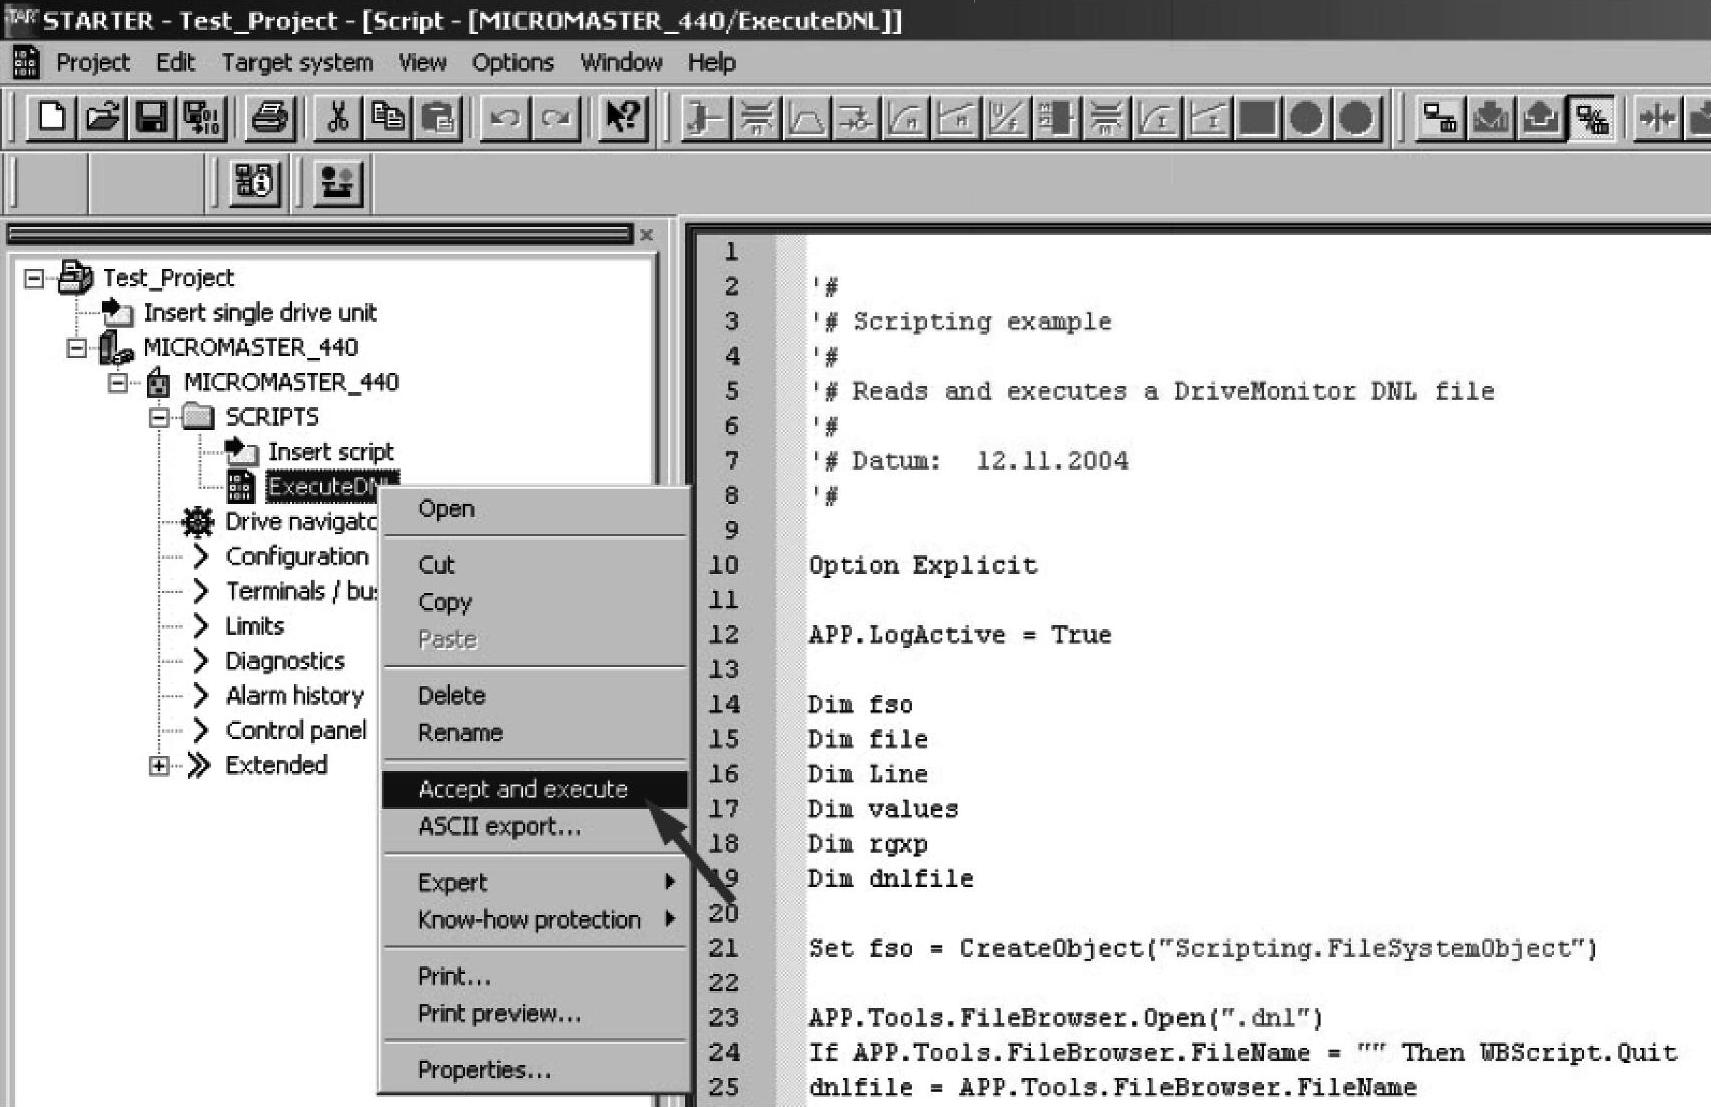Viewport: 1711px width, 1107px height.
Task: Undo the last action via toolbar arrow
Action: (505, 118)
